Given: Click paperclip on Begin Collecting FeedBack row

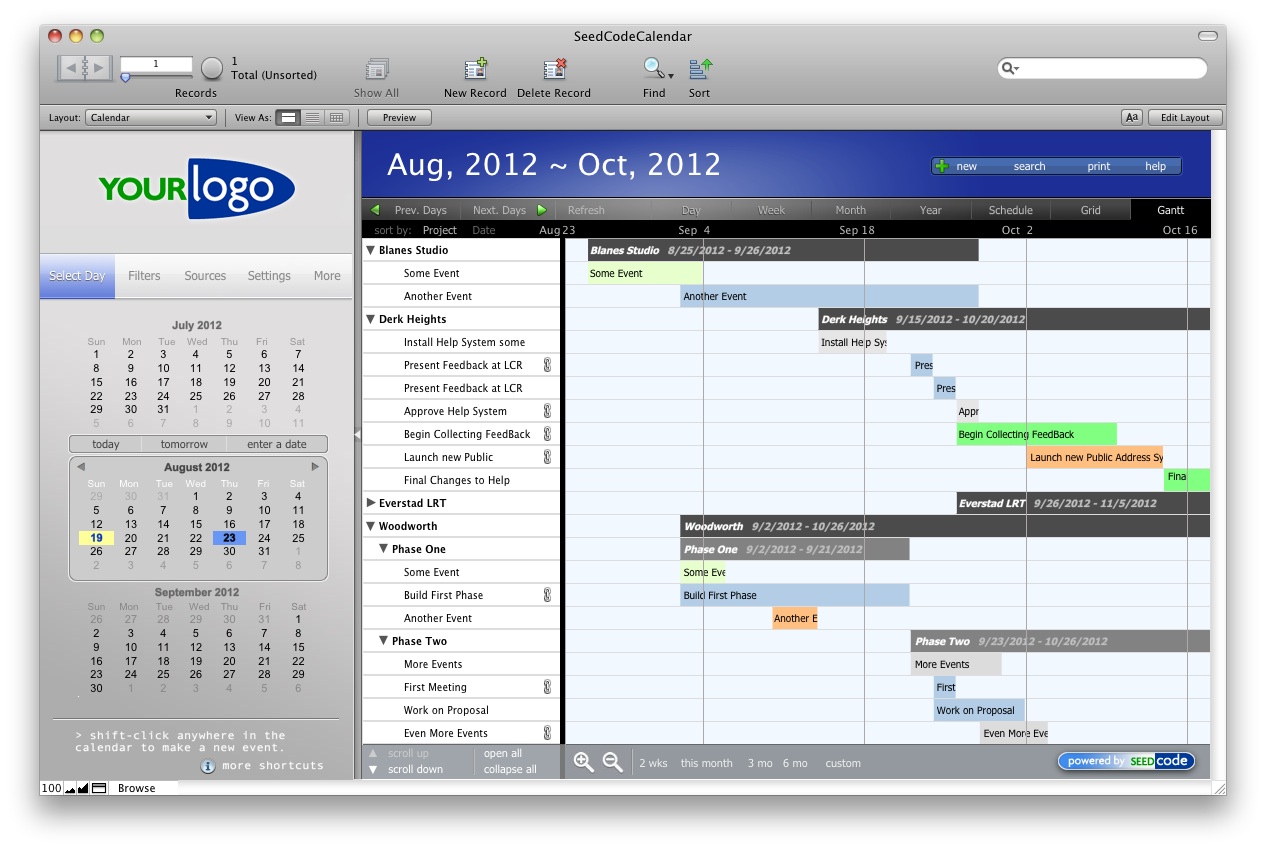Looking at the screenshot, I should coord(547,434).
